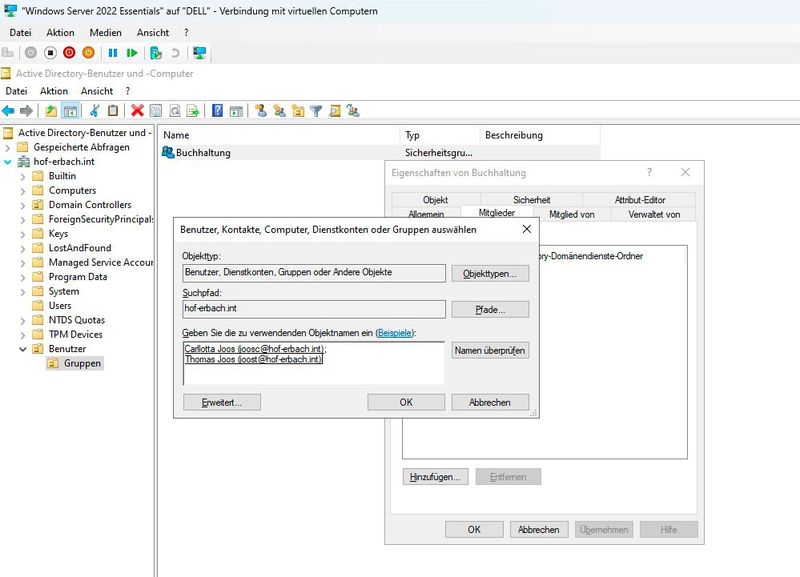This screenshot has height=577, width=800.
Task: Switch to the Sicherheit tab
Action: click(531, 200)
